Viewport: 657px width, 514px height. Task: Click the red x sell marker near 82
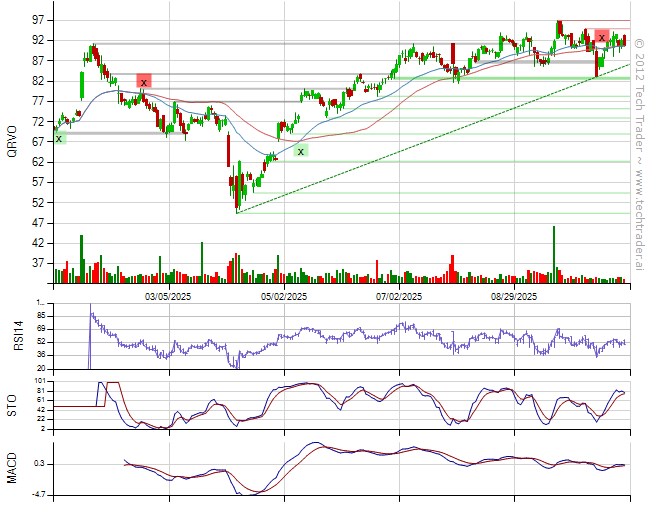pyautogui.click(x=144, y=82)
